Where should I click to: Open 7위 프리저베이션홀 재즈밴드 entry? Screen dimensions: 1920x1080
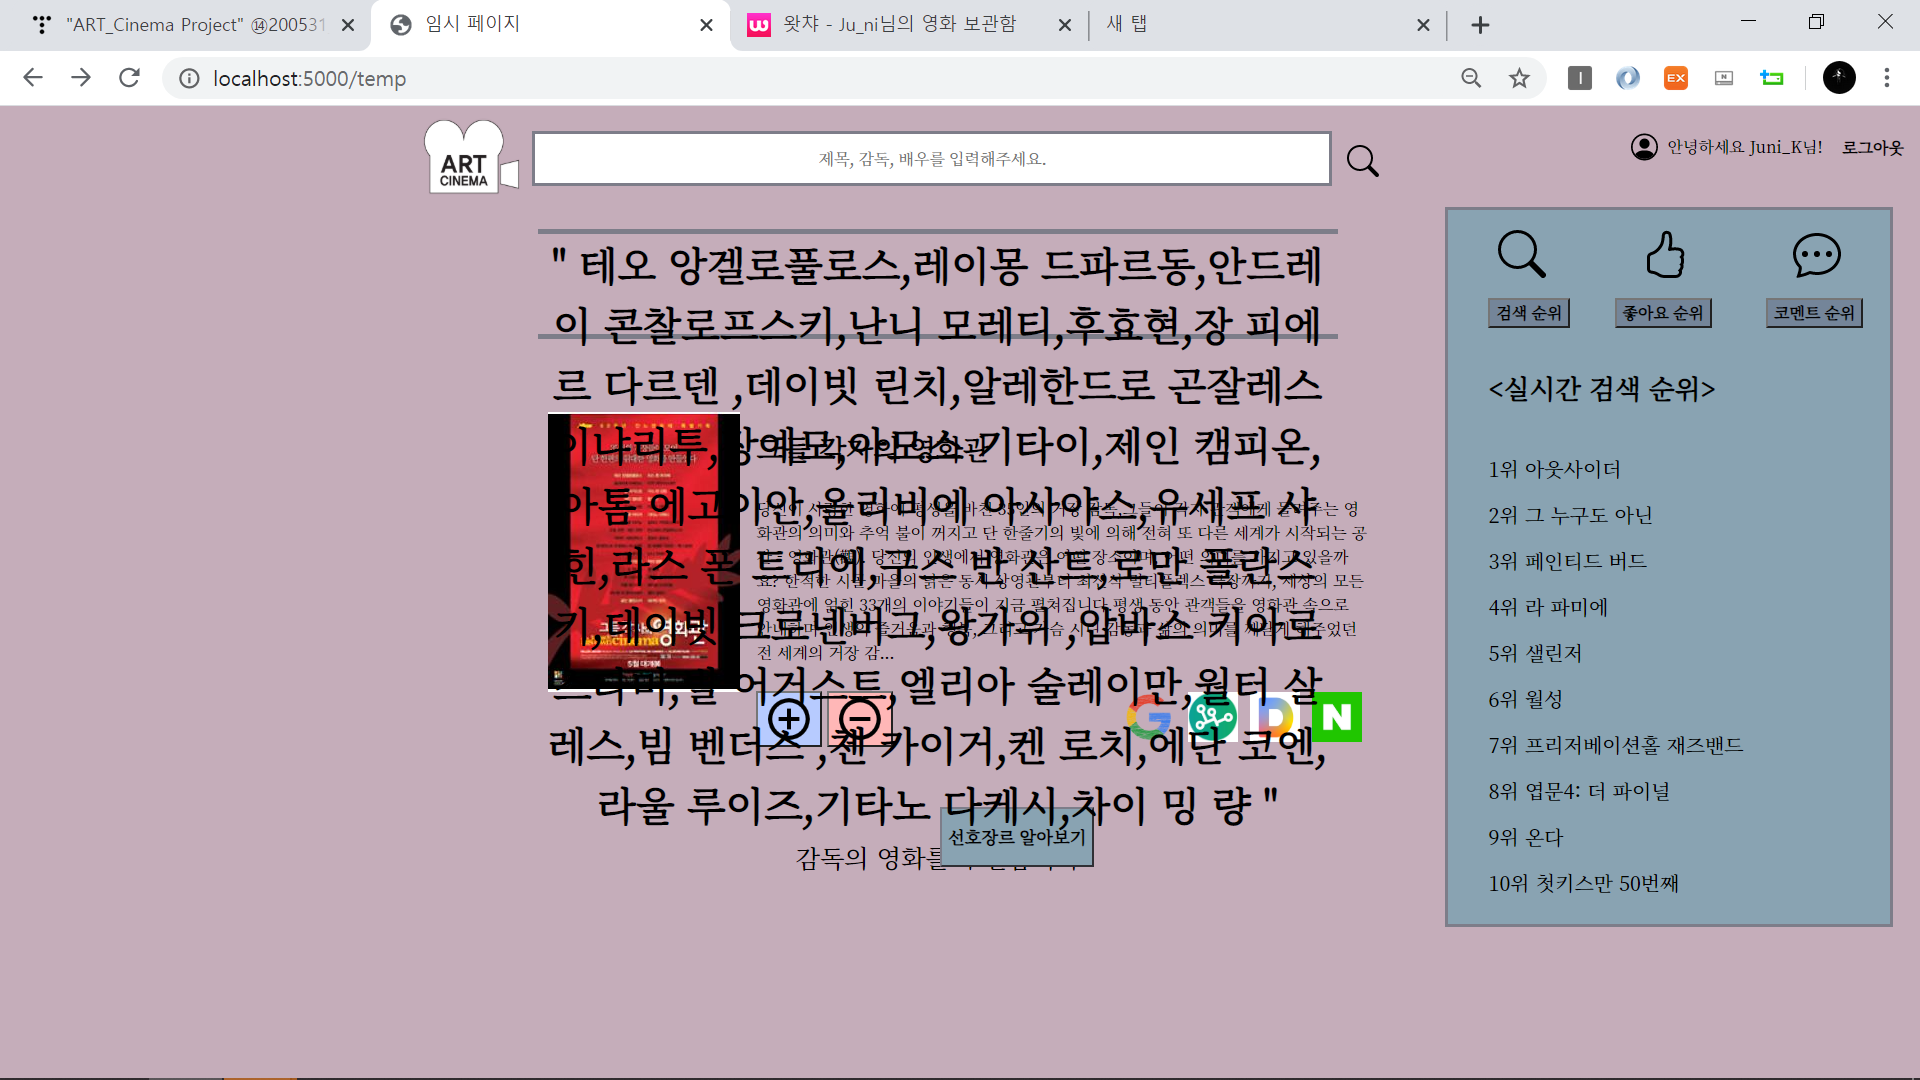click(1615, 745)
